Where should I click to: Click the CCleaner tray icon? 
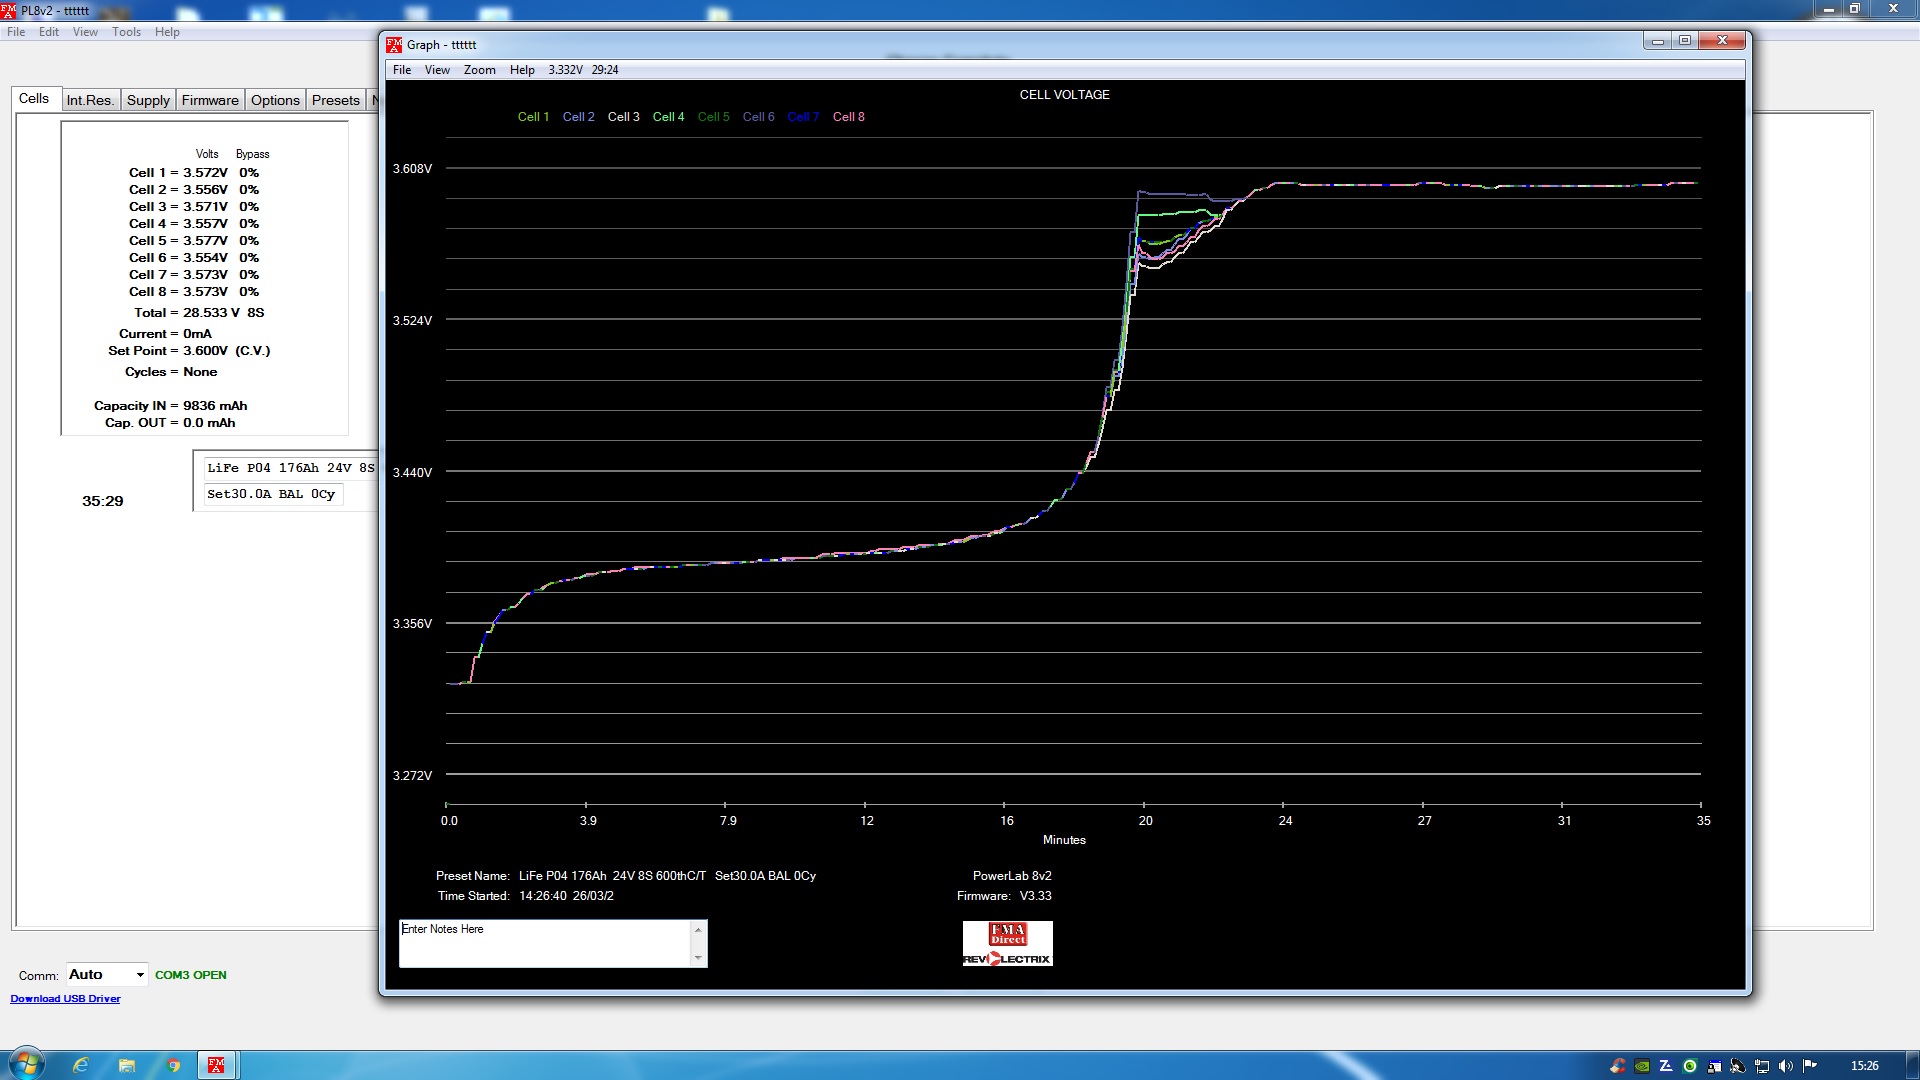(1617, 1066)
